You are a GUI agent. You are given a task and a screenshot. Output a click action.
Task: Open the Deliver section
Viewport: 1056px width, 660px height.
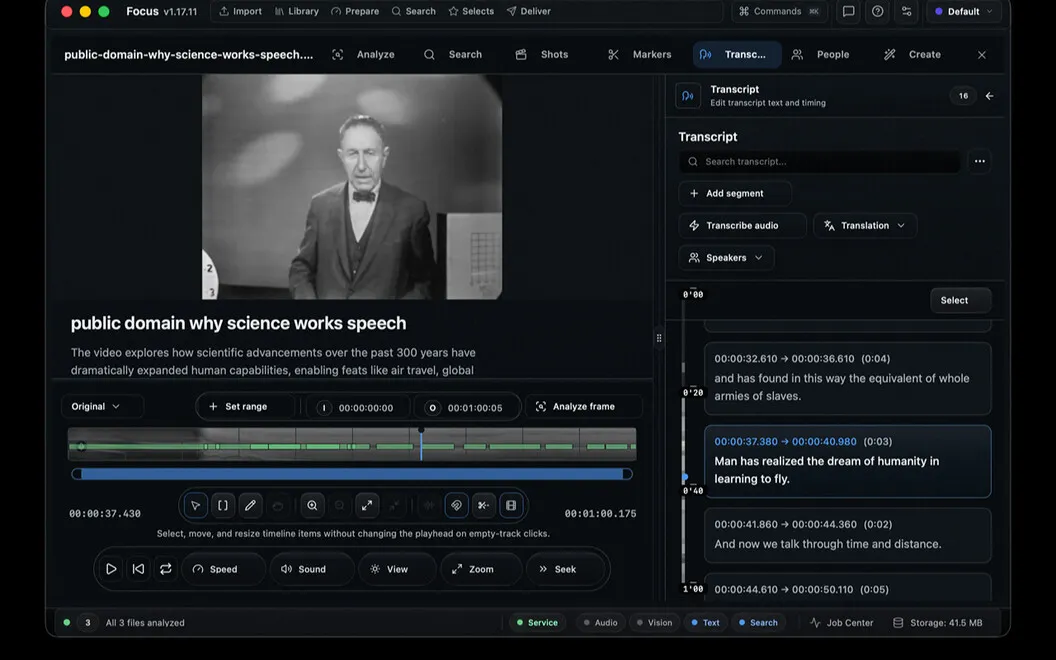pyautogui.click(x=529, y=11)
